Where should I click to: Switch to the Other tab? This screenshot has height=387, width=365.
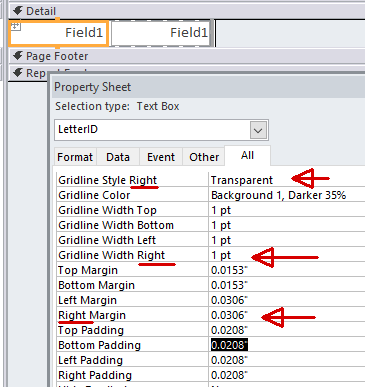click(204, 157)
